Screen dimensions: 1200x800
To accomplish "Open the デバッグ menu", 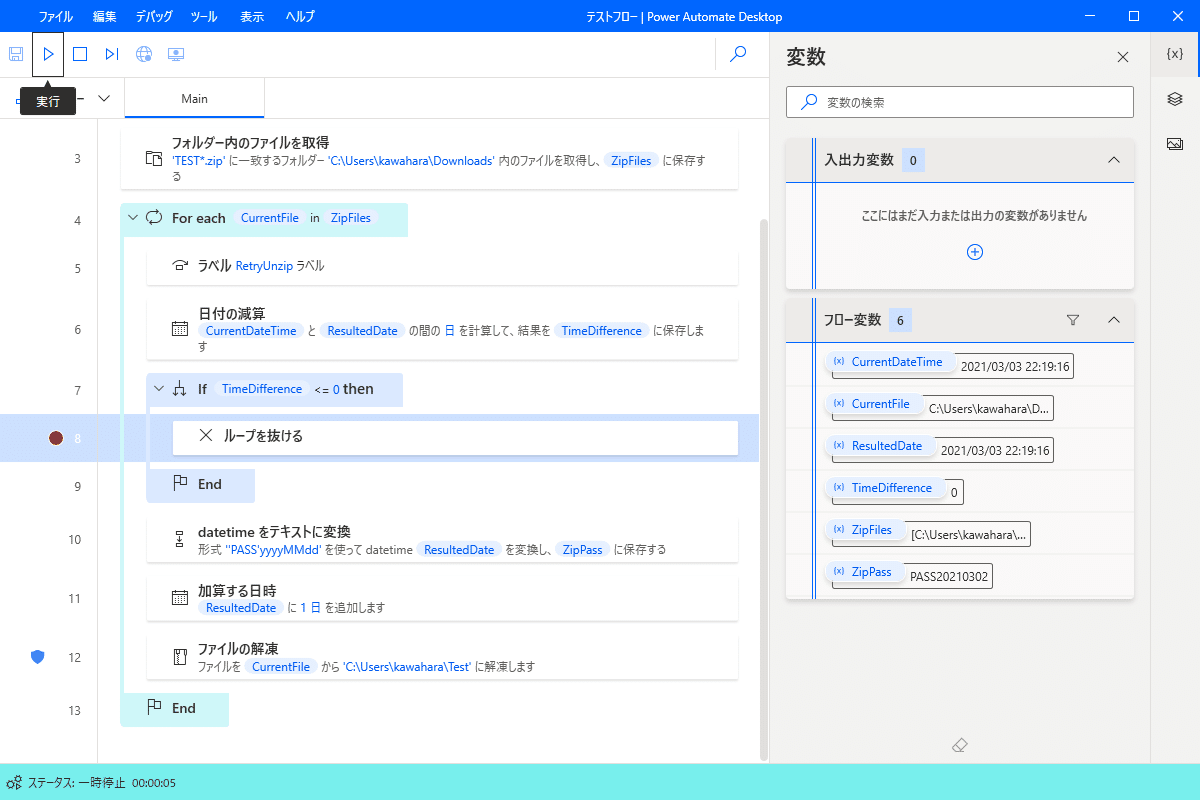I will point(154,16).
